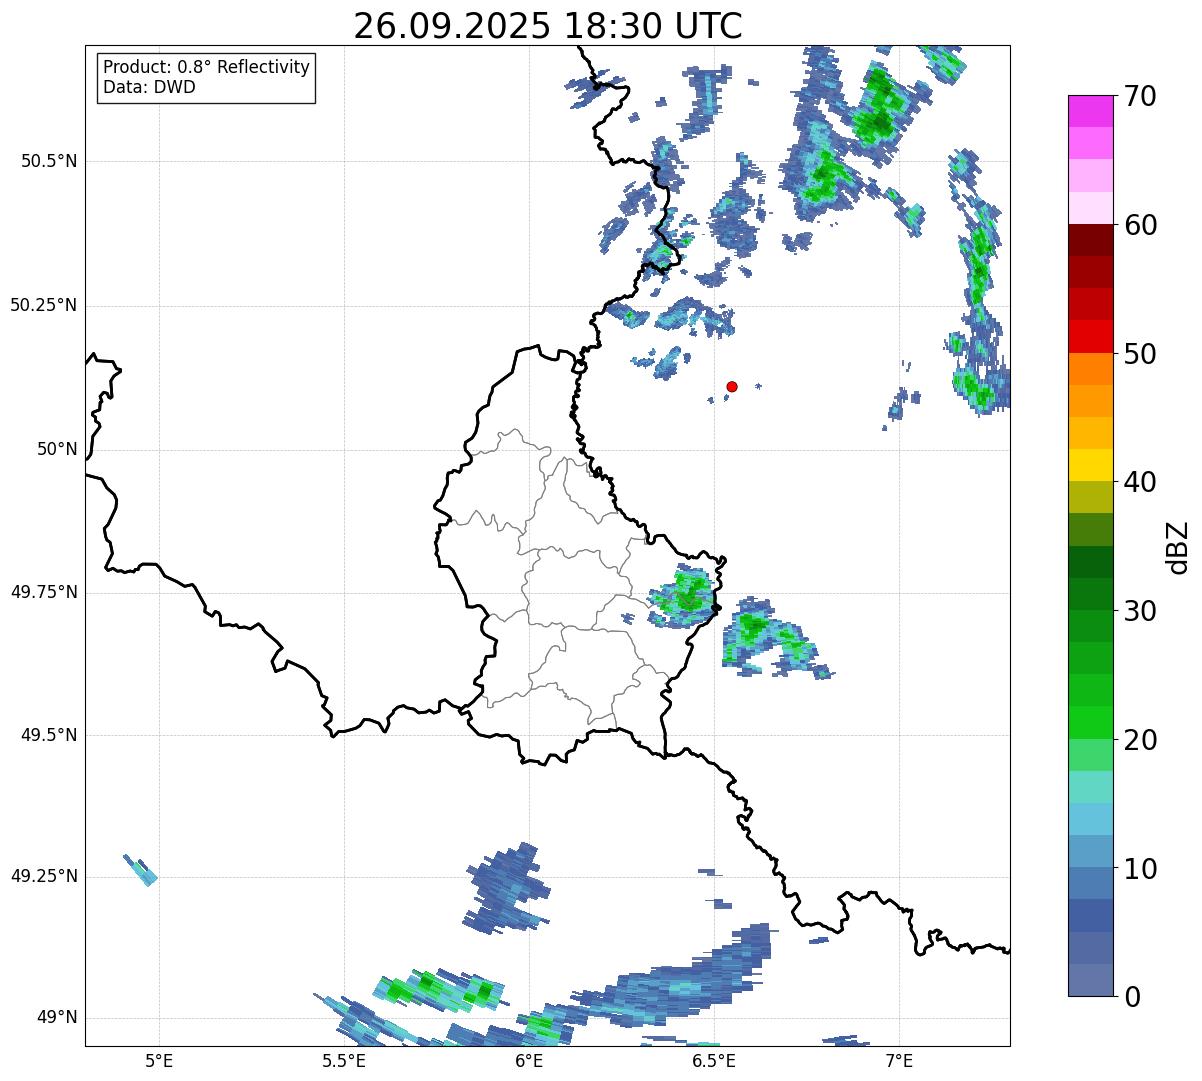
Task: Click the rain cell left of the 49.75°N eastern border
Action: pyautogui.click(x=683, y=597)
